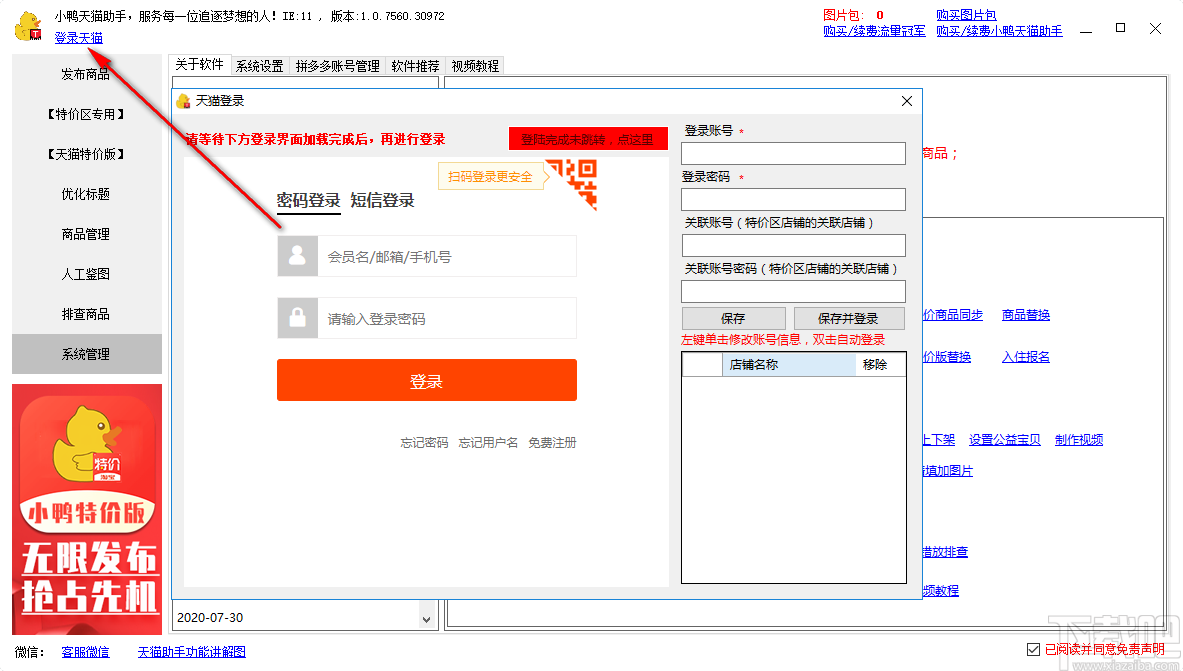Click 保存并登录 button
1183x671 pixels.
(x=849, y=319)
